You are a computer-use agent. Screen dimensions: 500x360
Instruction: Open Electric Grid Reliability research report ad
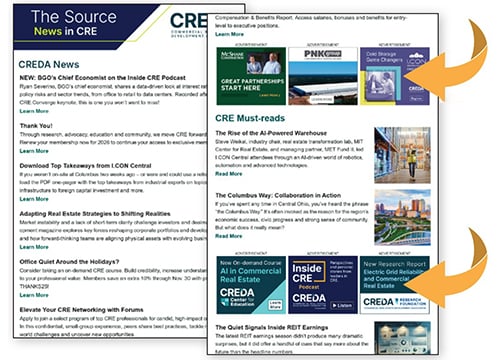tap(395, 285)
